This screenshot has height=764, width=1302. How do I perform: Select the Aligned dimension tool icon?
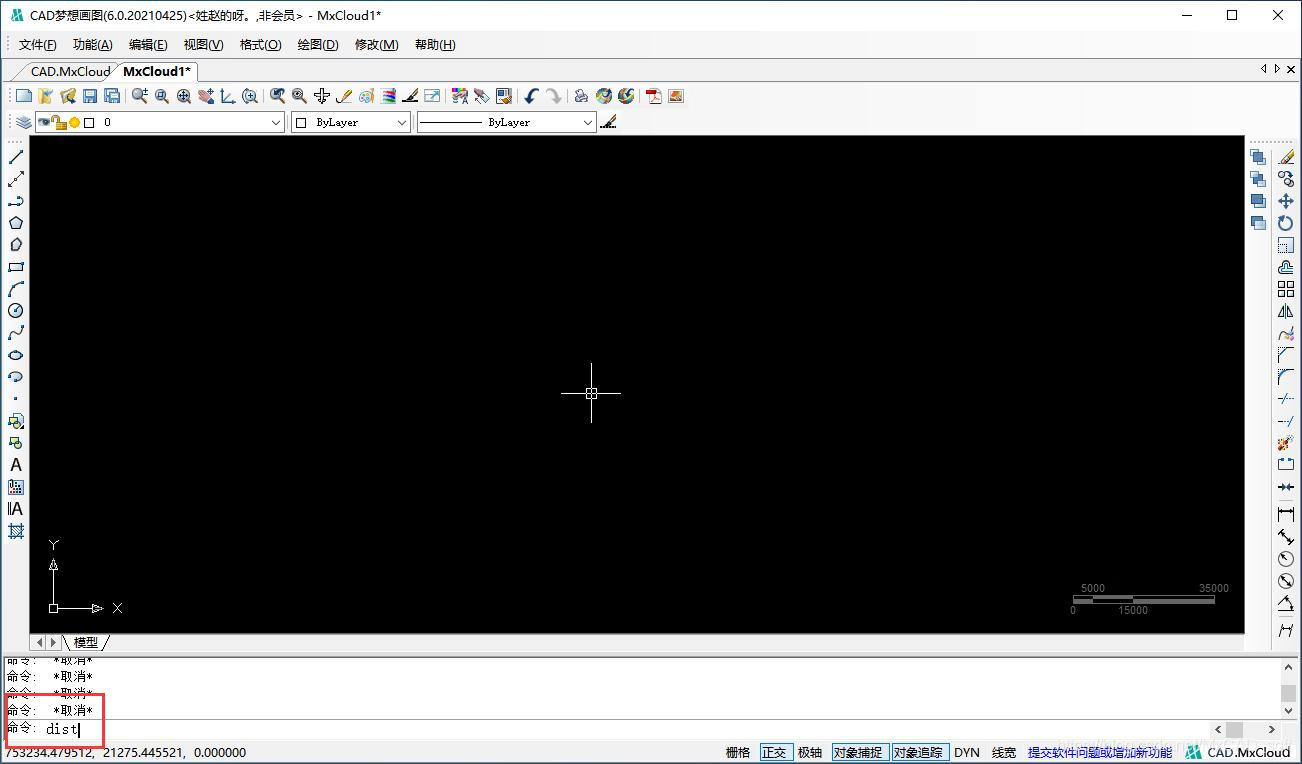tap(1286, 537)
